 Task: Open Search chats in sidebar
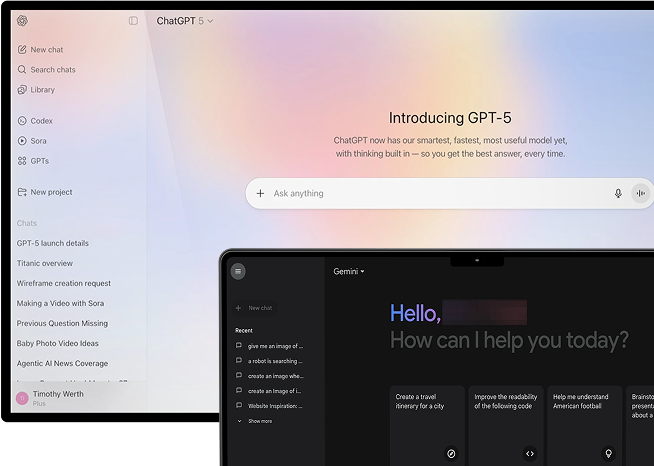tap(52, 70)
